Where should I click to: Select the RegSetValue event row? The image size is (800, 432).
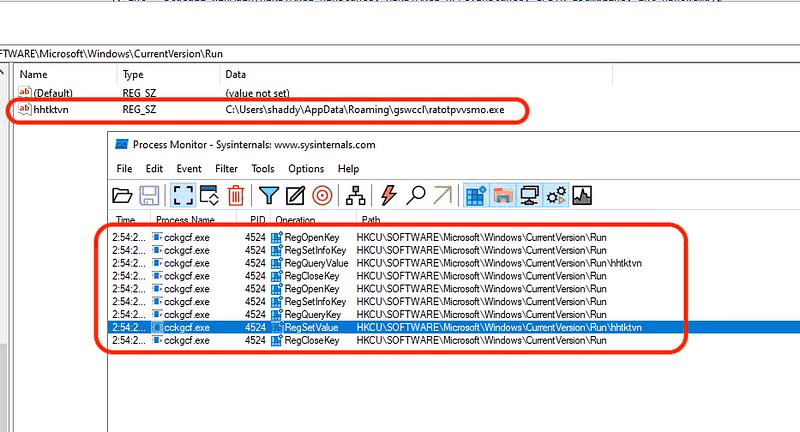(x=455, y=327)
